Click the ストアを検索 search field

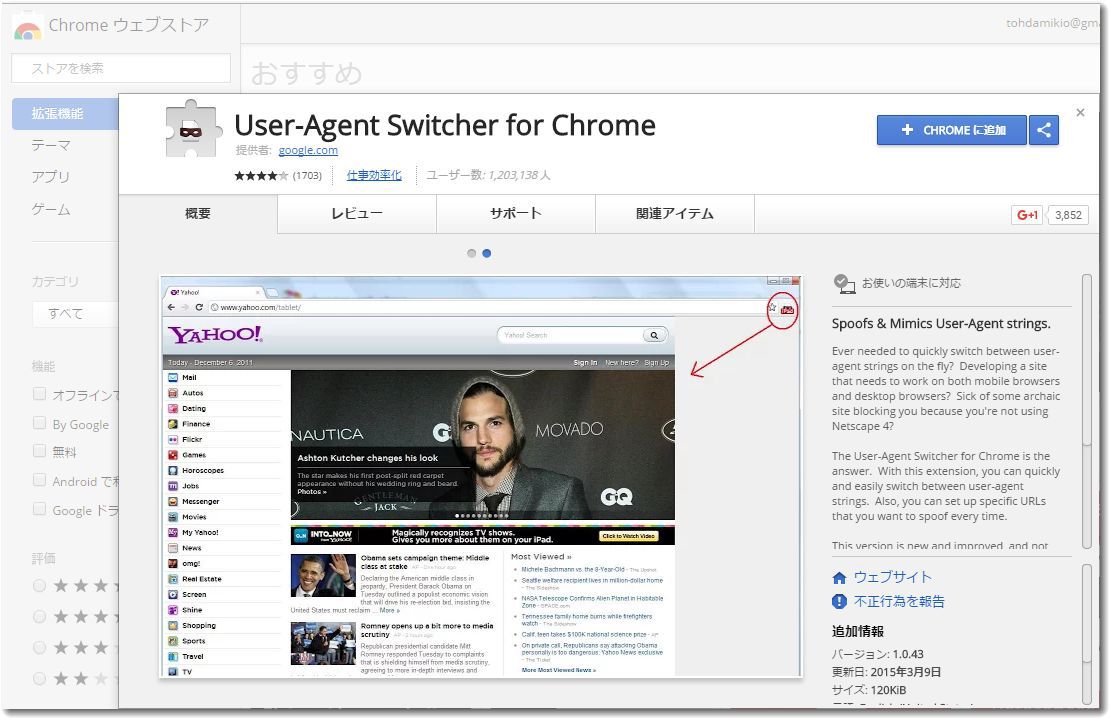121,68
